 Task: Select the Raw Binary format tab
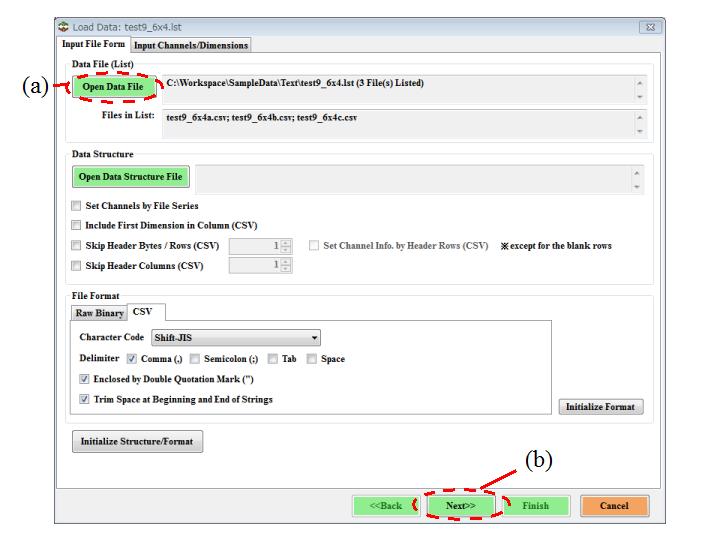pyautogui.click(x=99, y=313)
